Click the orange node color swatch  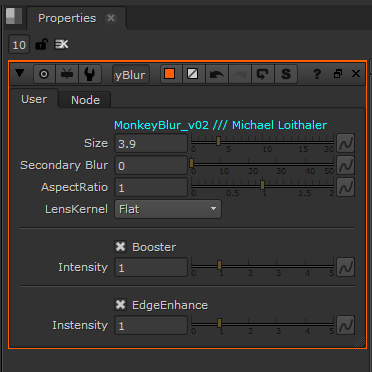coord(170,74)
